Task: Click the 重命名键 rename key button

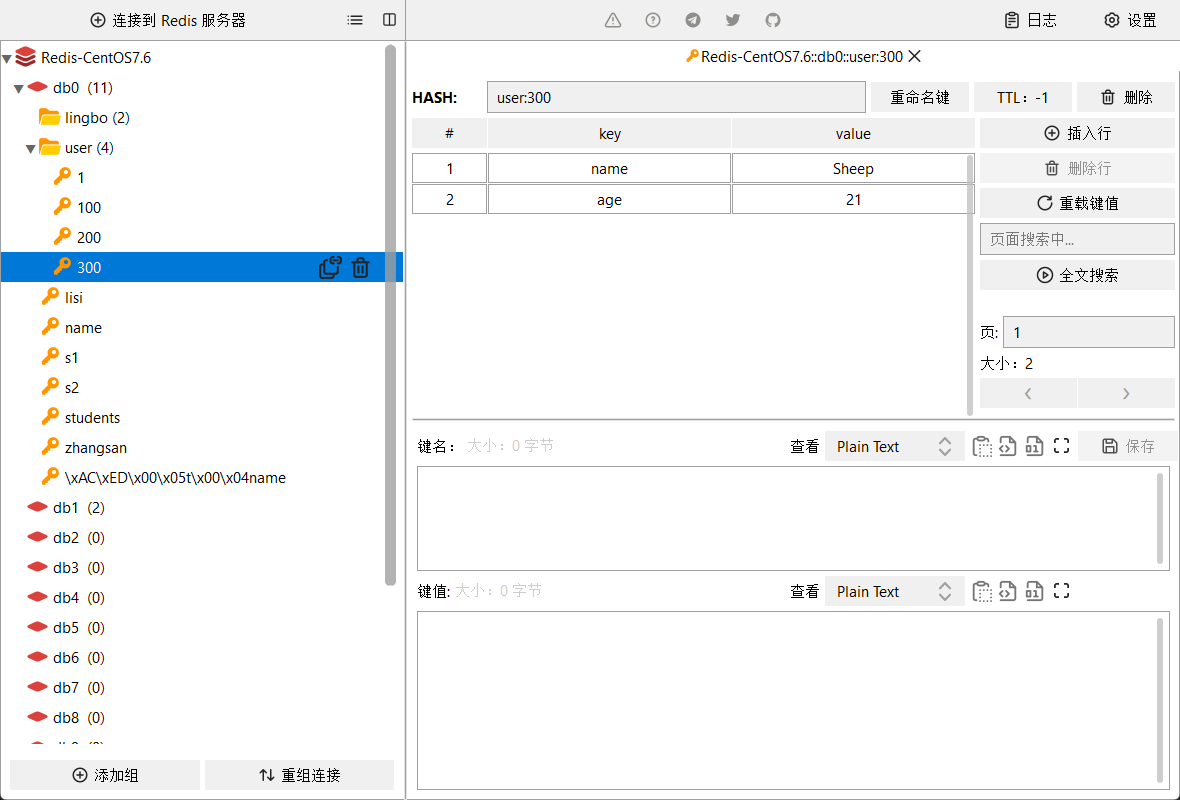Action: pos(920,97)
